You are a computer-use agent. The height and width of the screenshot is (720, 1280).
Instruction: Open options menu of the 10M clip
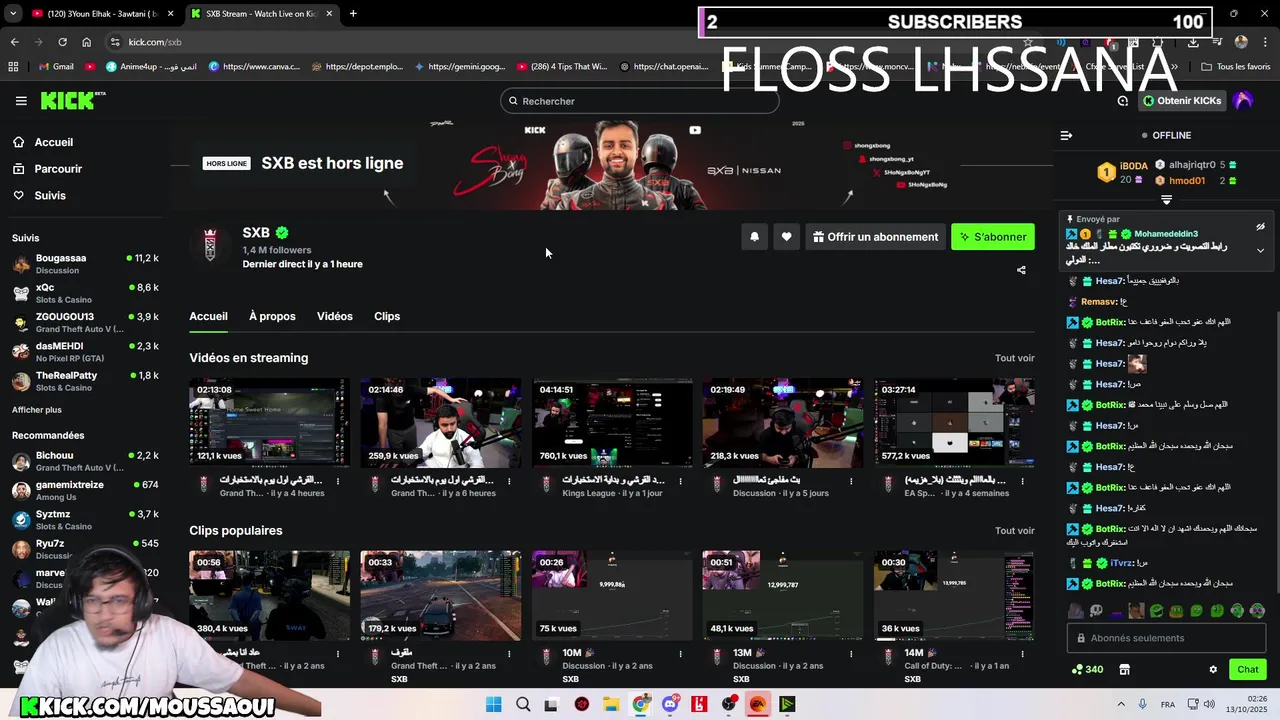pyautogui.click(x=680, y=653)
